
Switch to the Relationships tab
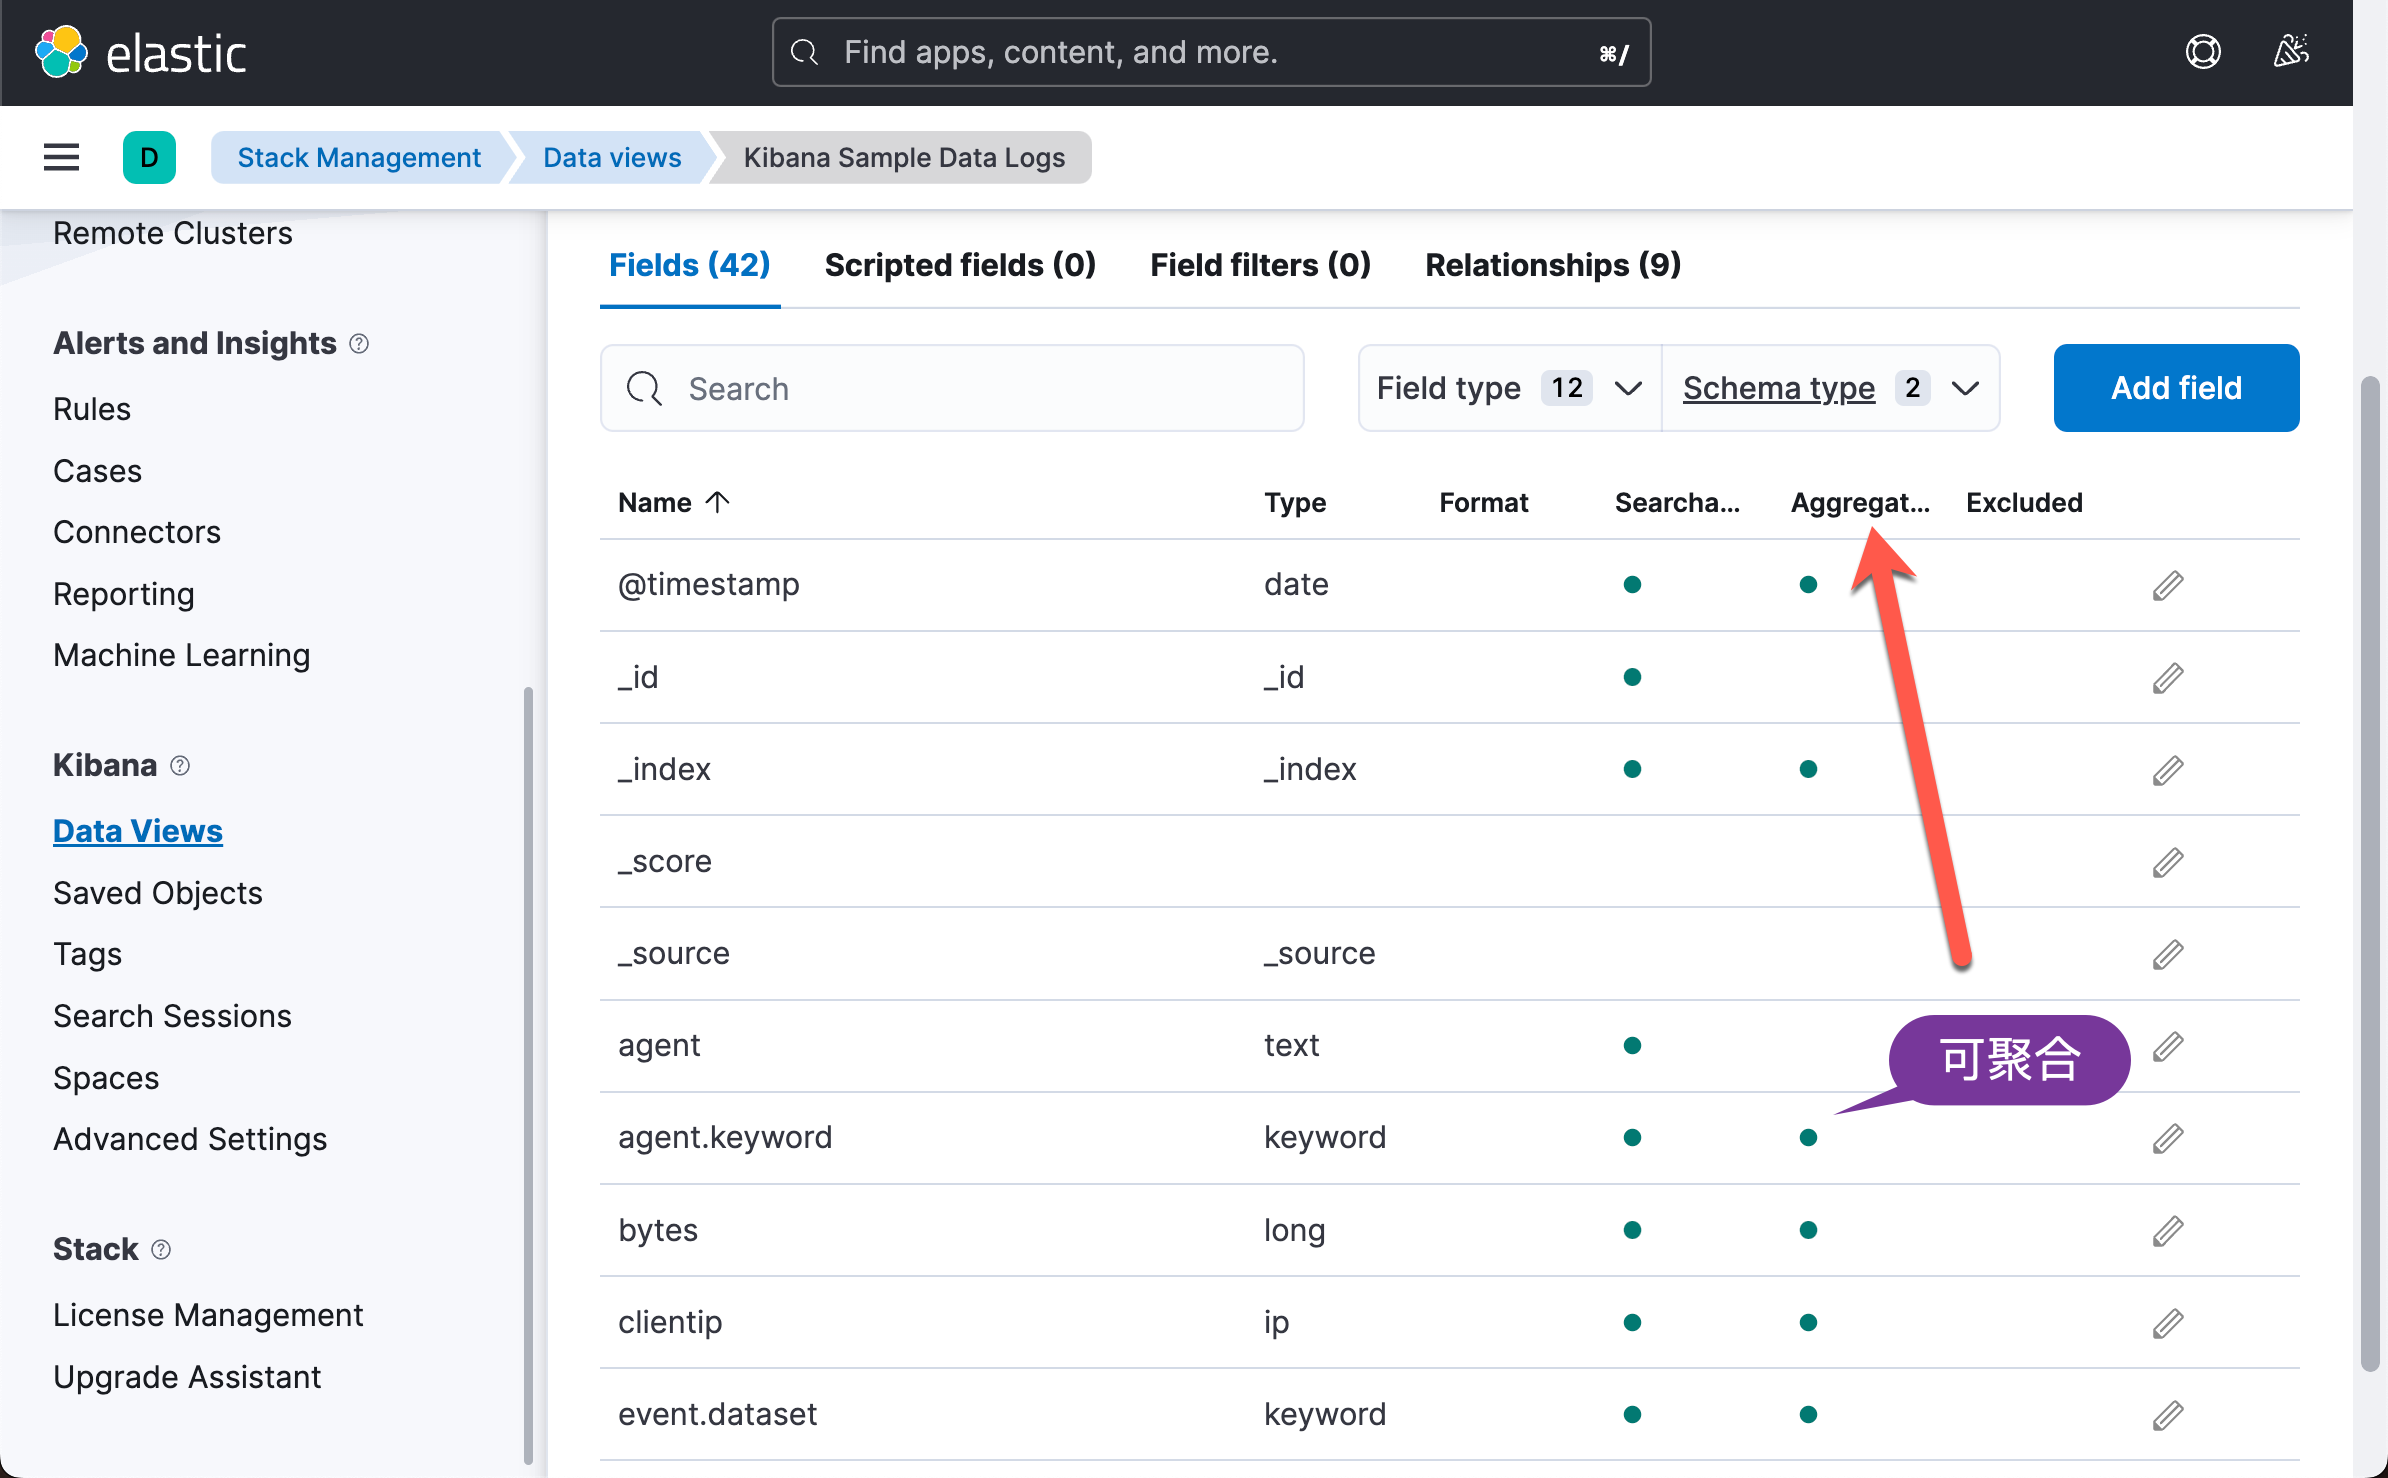click(1551, 265)
